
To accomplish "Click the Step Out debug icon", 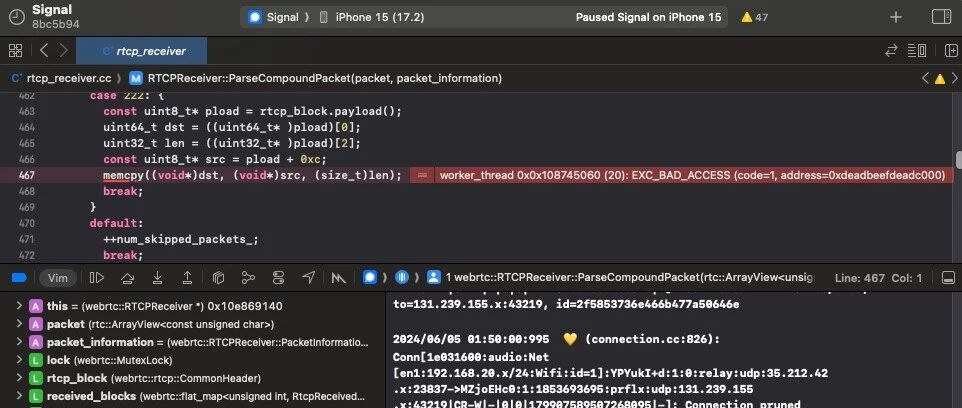I will 187,278.
